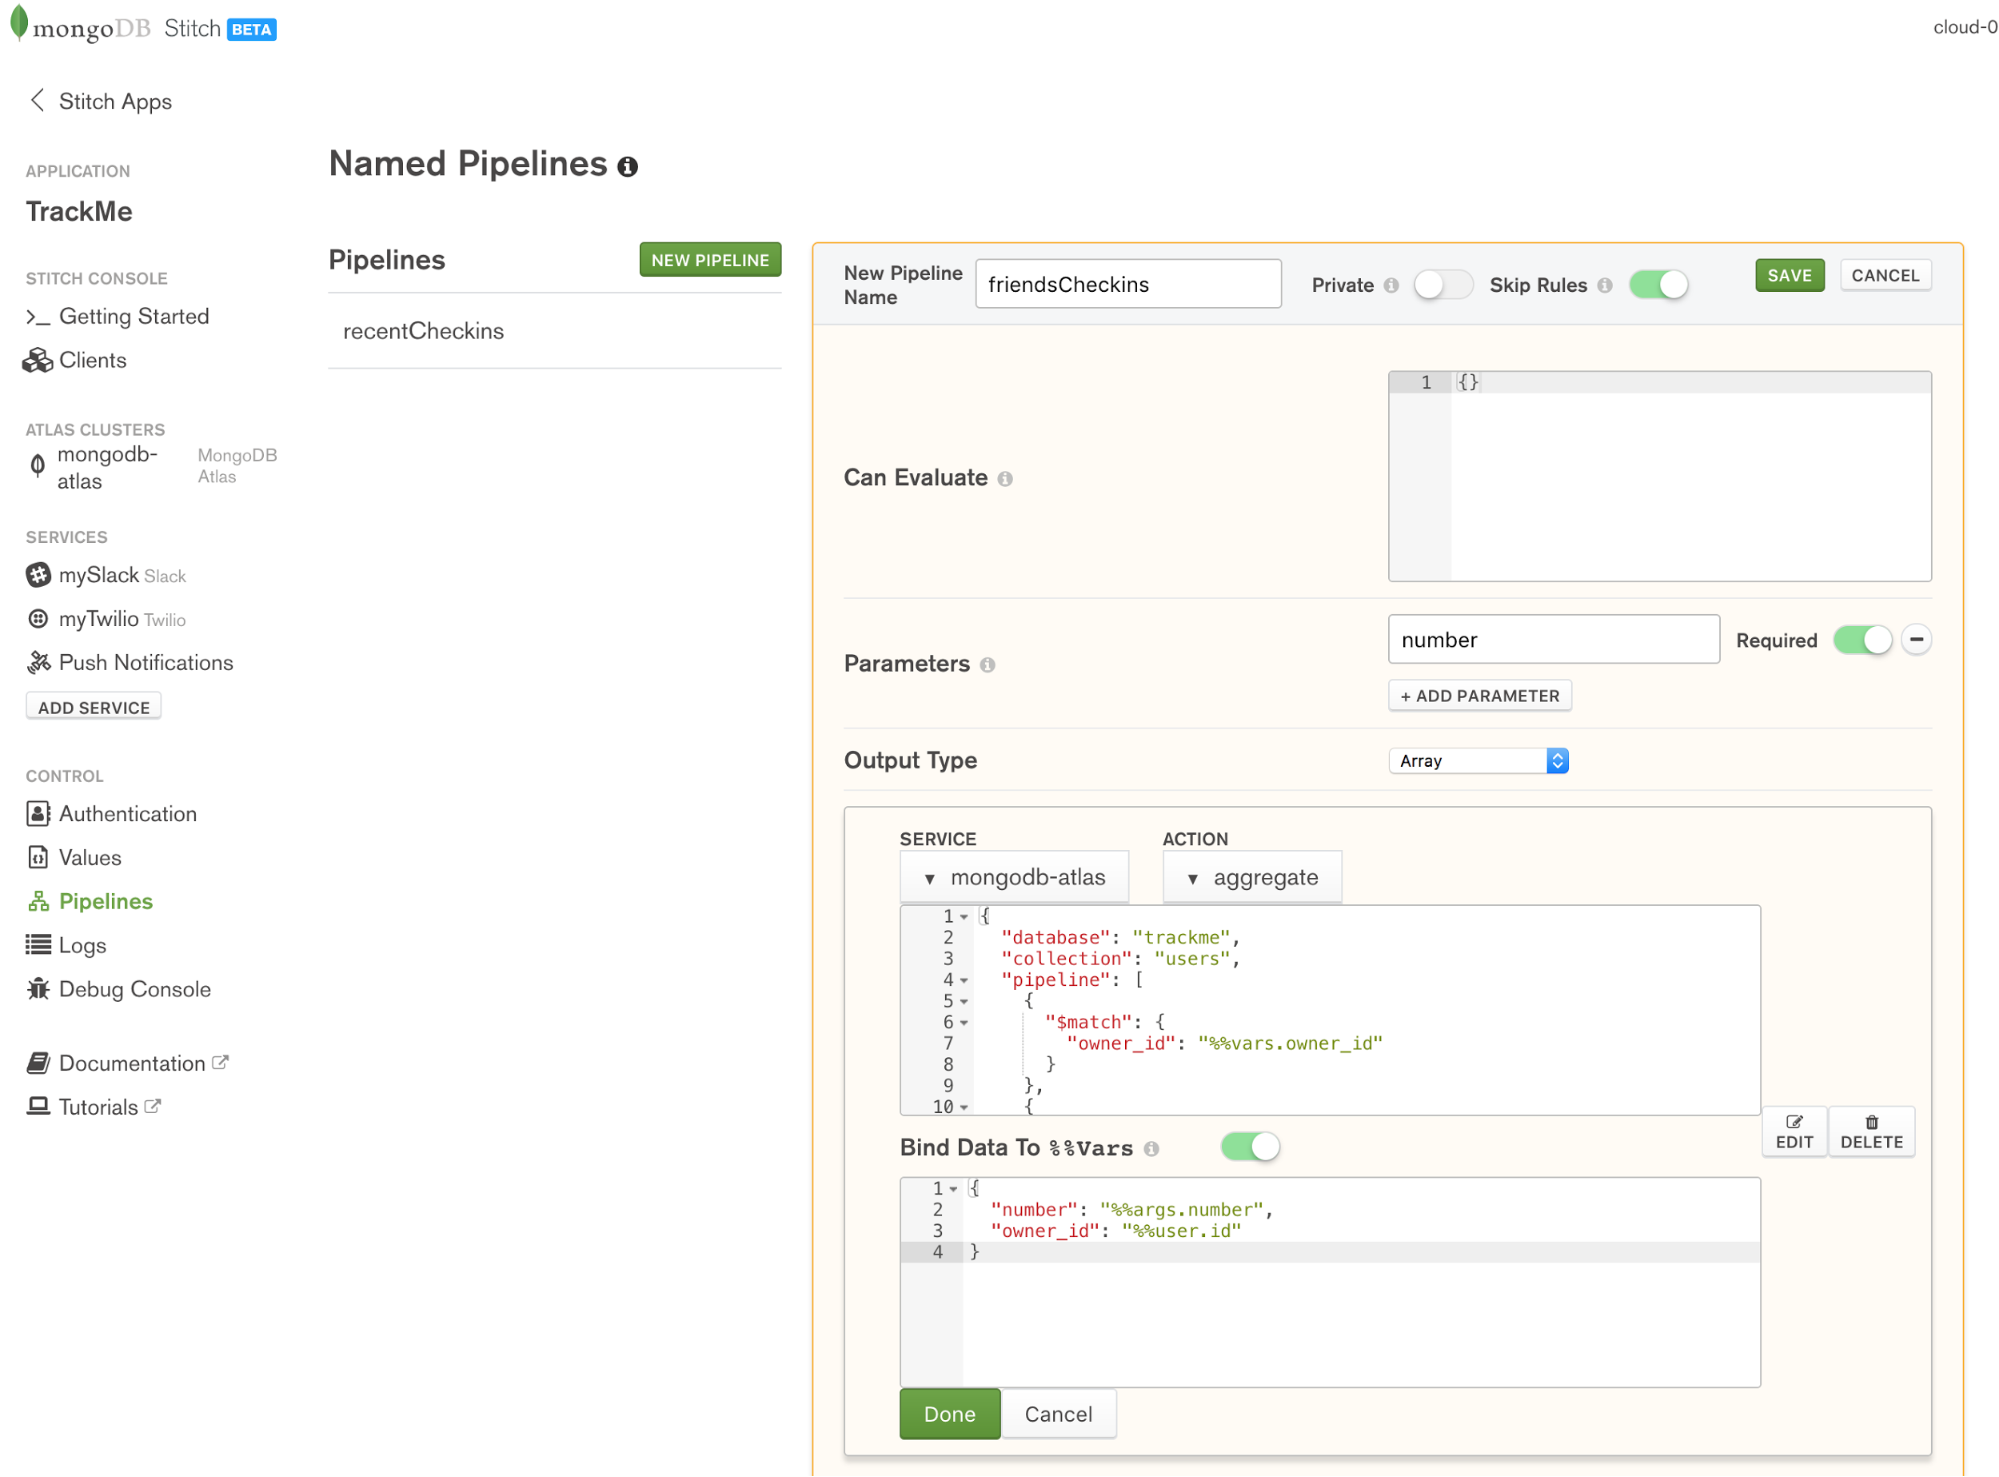Click the mongodb-atlas cluster icon
Image resolution: width=1999 pixels, height=1477 pixels.
[x=37, y=465]
